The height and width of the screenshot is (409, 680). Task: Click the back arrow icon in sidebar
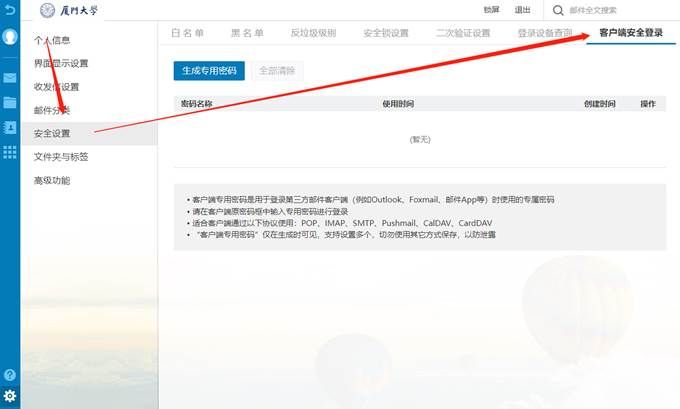10,9
